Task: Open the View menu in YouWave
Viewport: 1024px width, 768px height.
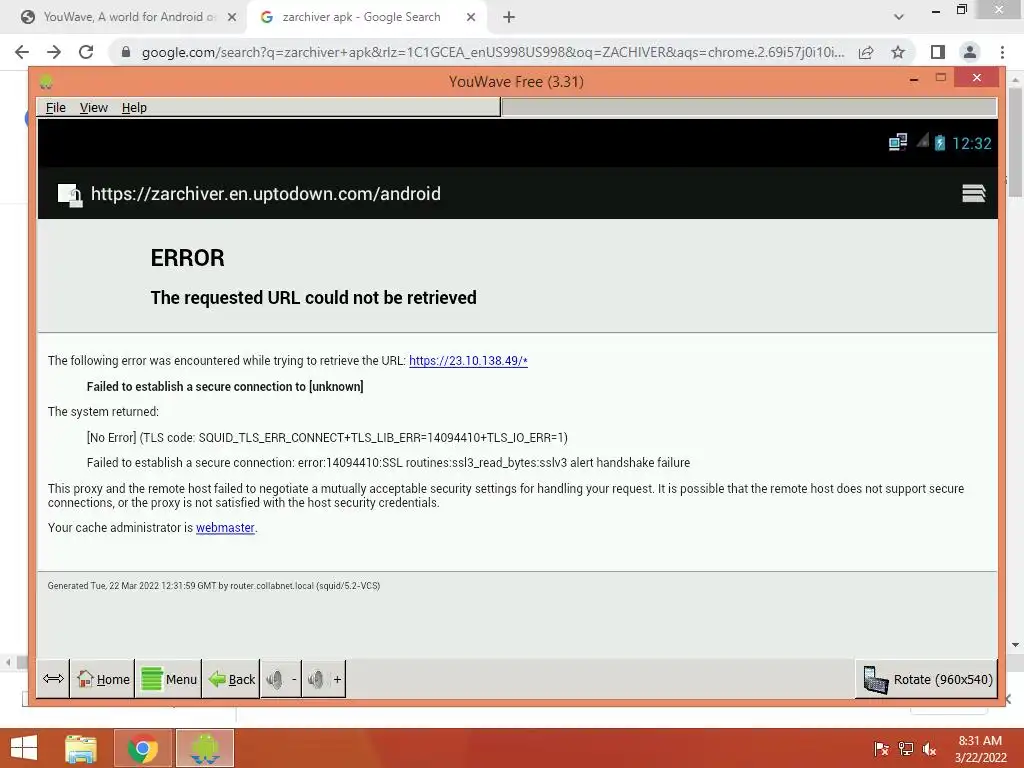Action: pos(93,108)
